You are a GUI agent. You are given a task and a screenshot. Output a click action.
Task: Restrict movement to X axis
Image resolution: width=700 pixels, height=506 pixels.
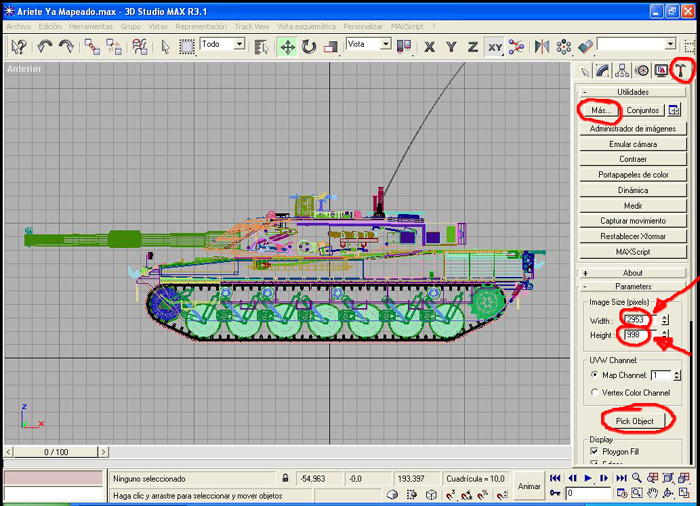coord(429,46)
